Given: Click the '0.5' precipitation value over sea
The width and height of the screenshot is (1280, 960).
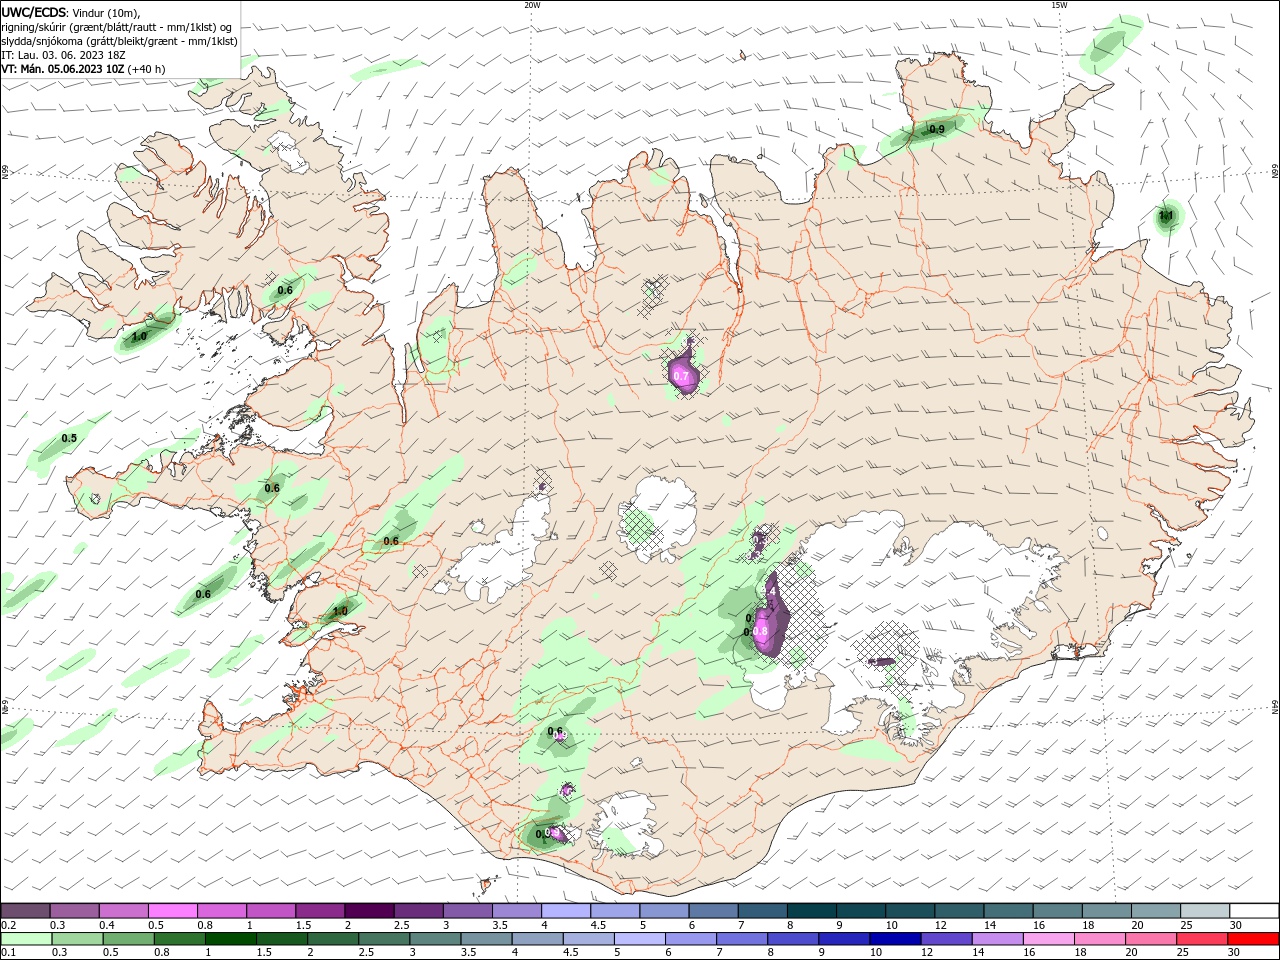Looking at the screenshot, I should pyautogui.click(x=69, y=438).
